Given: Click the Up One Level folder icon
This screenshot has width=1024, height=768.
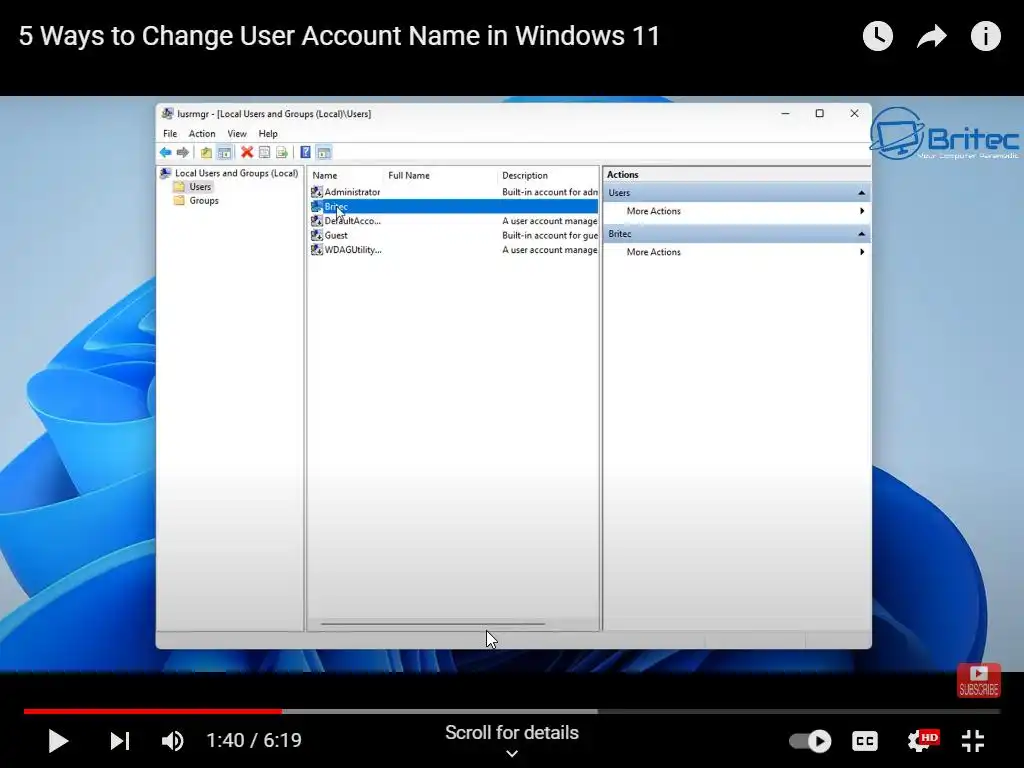Looking at the screenshot, I should pyautogui.click(x=206, y=152).
